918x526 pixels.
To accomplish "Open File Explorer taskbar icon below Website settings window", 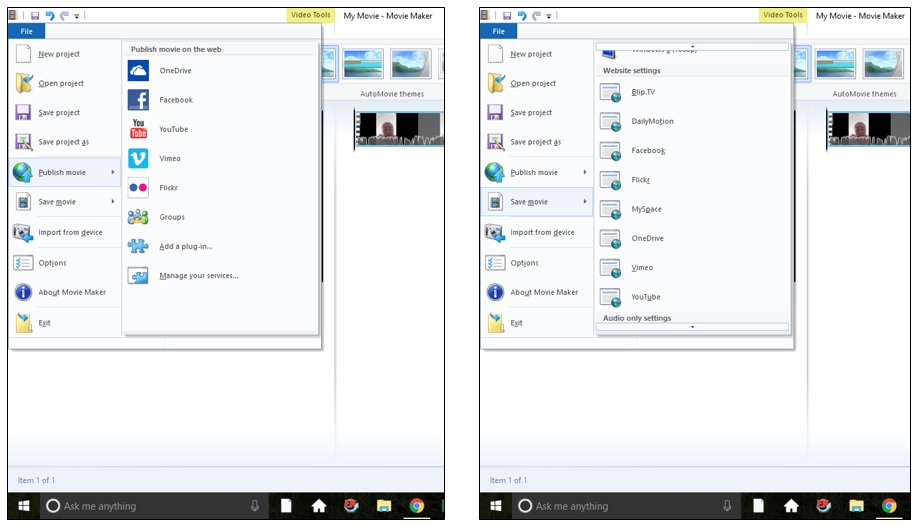I will pos(856,506).
